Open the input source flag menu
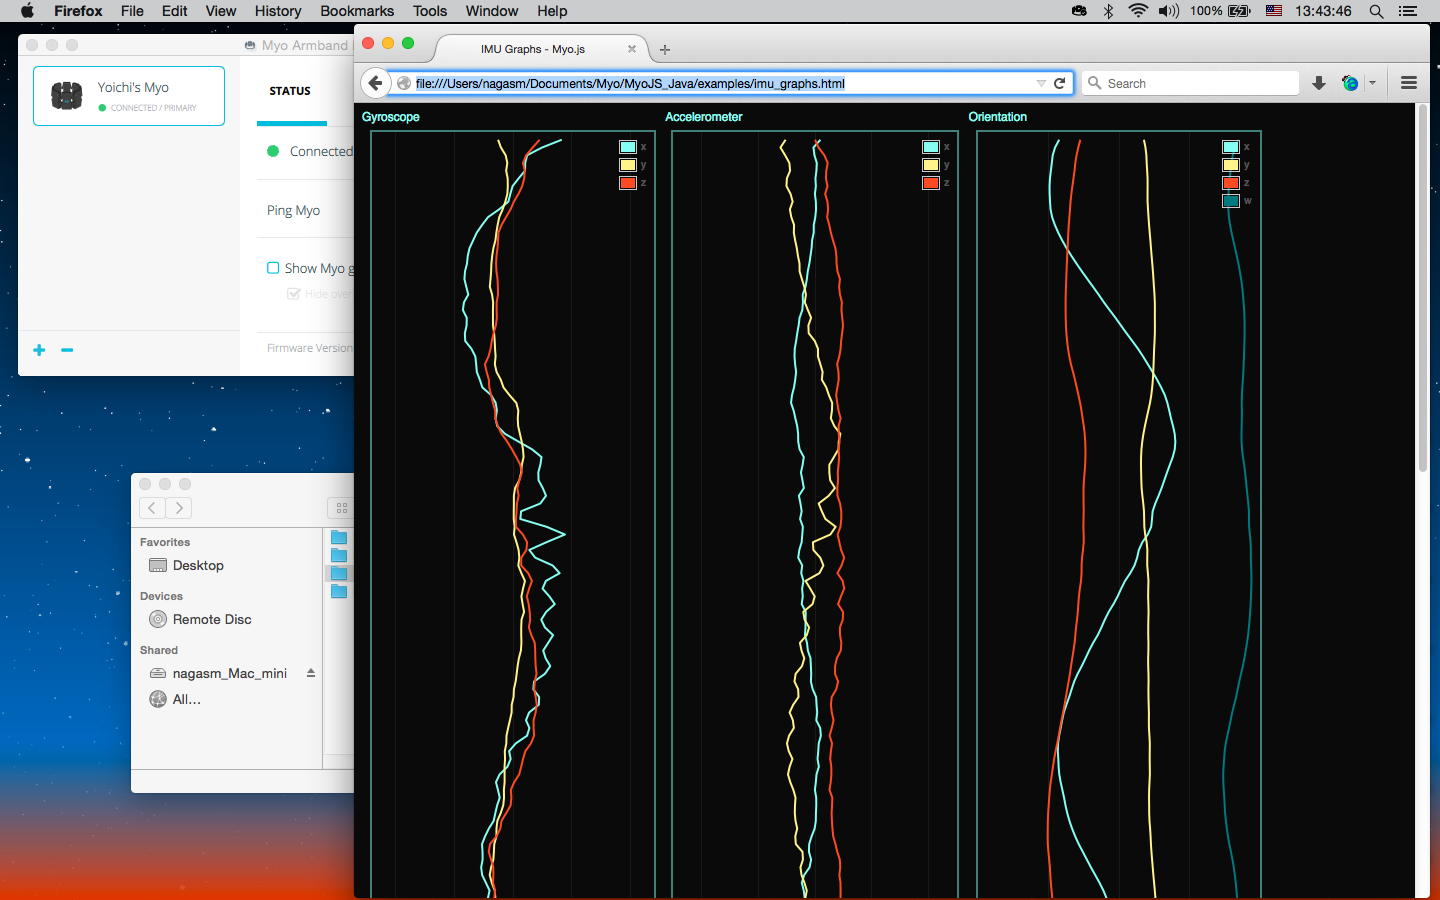The width and height of the screenshot is (1440, 900). (x=1274, y=11)
